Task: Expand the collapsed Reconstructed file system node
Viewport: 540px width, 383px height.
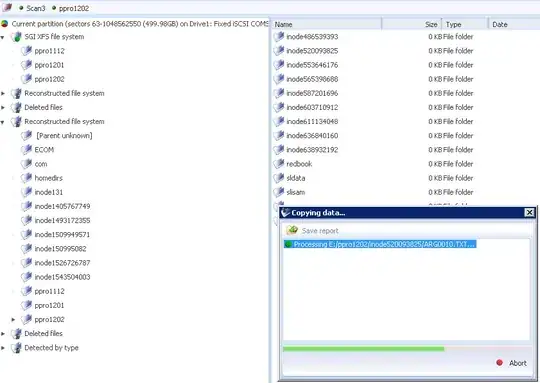Action: [3, 93]
